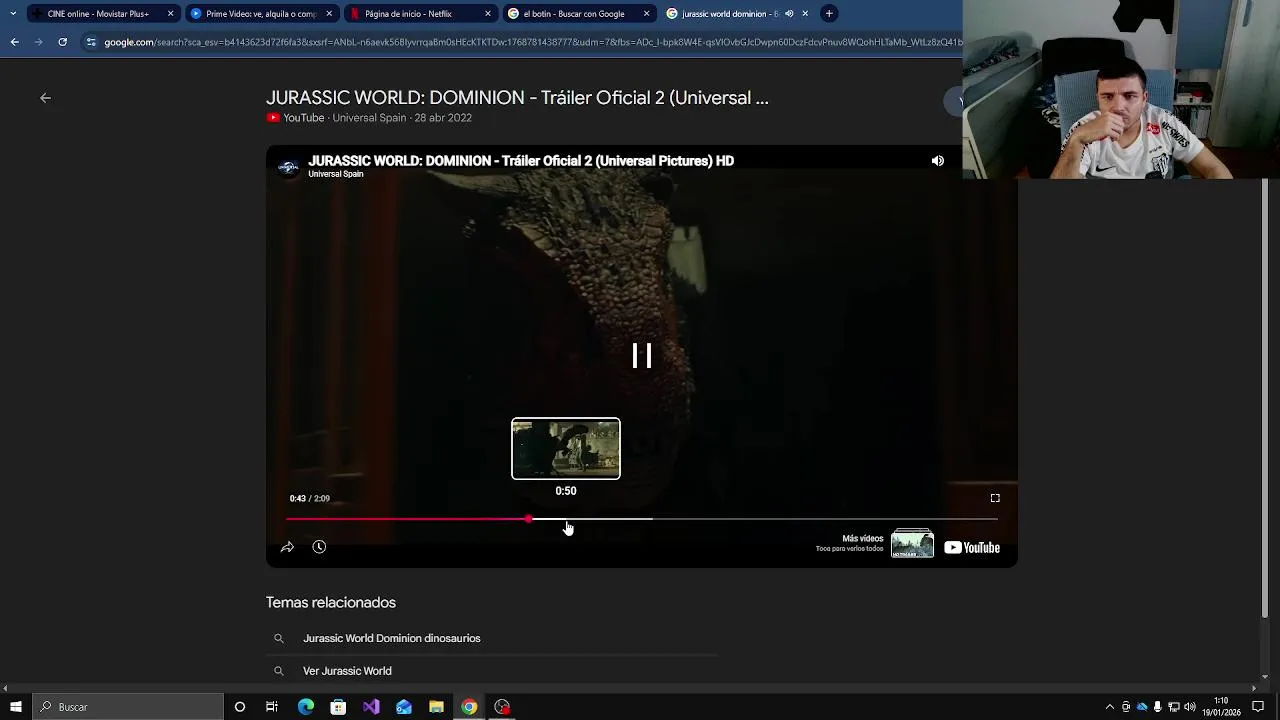Open network settings tray icon
1280x720 pixels.
click(1174, 707)
